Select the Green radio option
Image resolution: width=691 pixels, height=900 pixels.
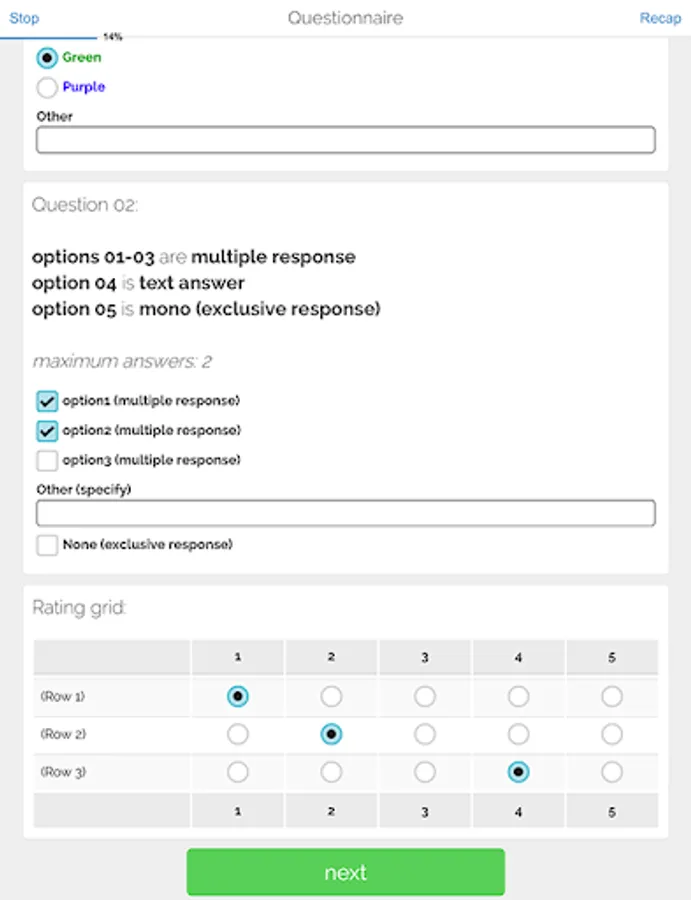click(x=47, y=58)
